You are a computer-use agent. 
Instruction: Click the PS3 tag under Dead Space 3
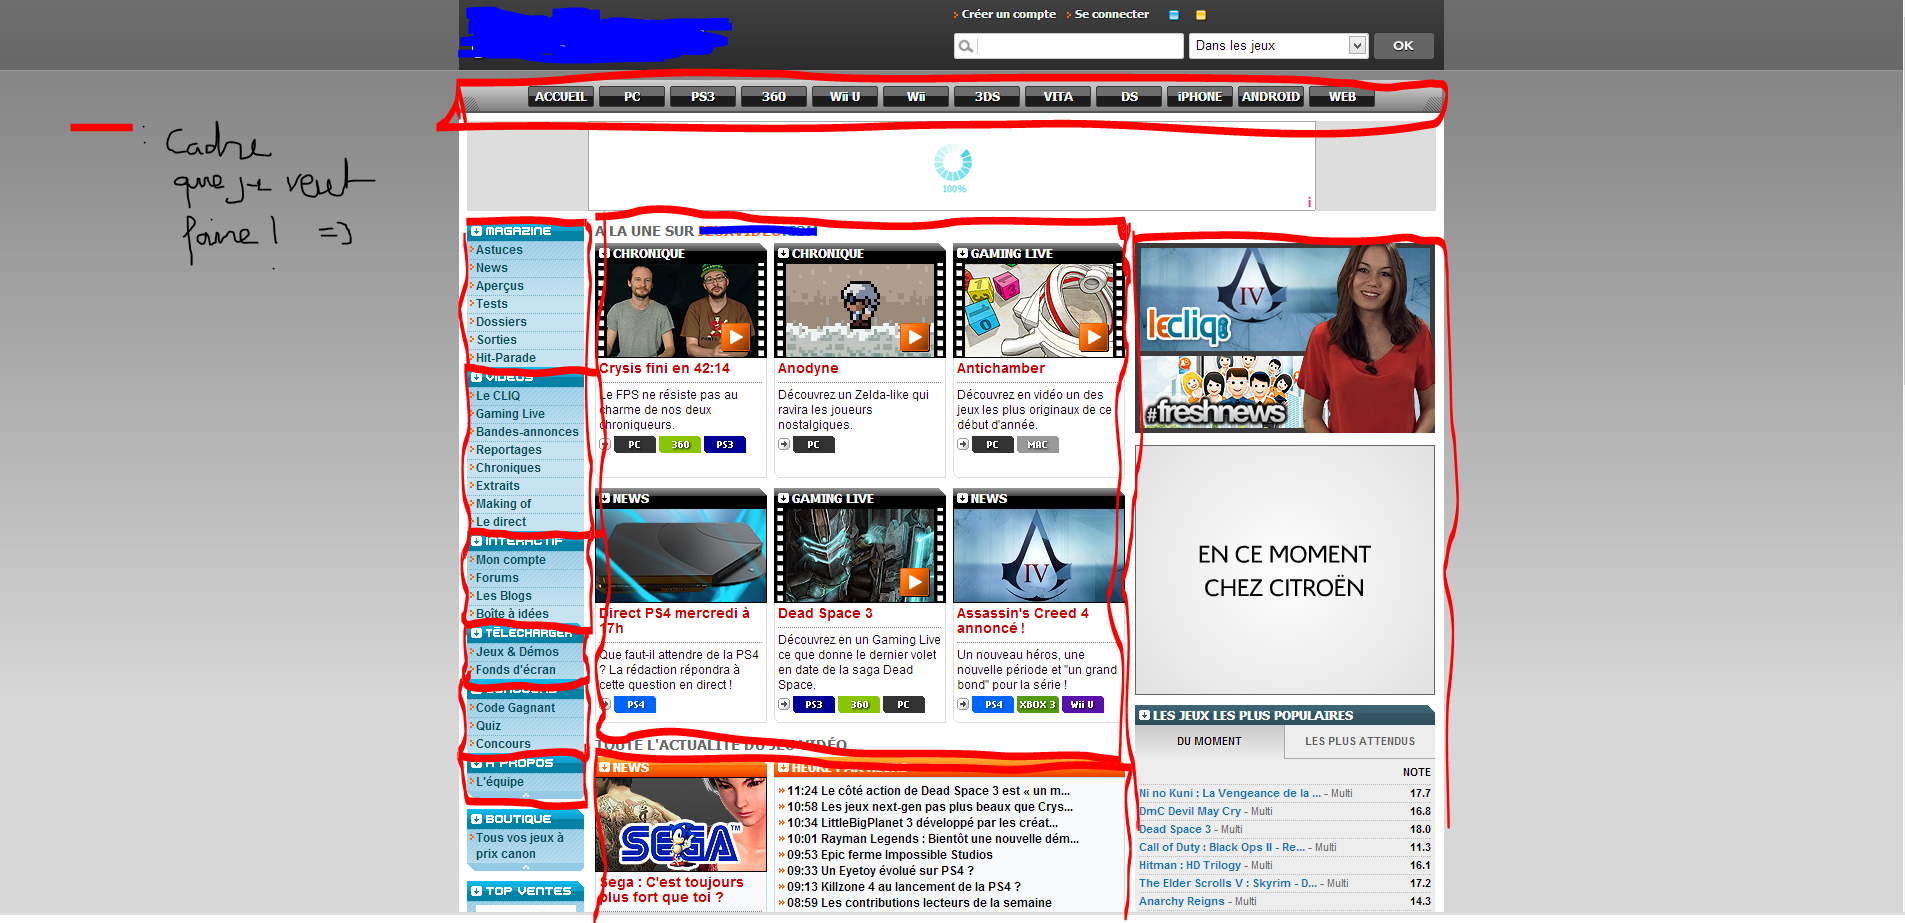click(814, 705)
